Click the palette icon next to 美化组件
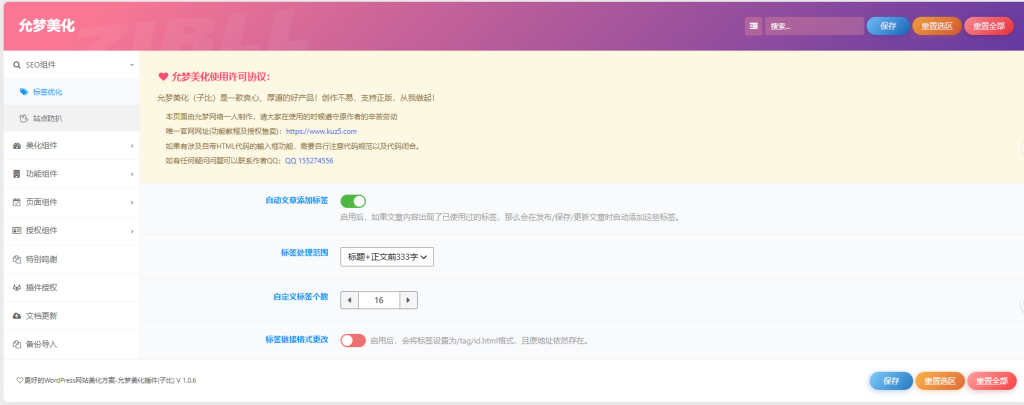Image resolution: width=1024 pixels, height=405 pixels. click(x=17, y=146)
